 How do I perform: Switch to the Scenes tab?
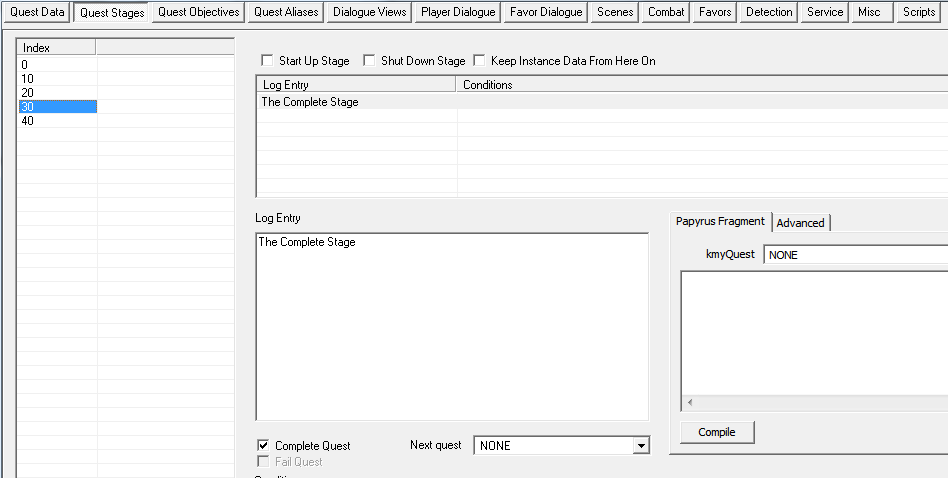pyautogui.click(x=615, y=12)
